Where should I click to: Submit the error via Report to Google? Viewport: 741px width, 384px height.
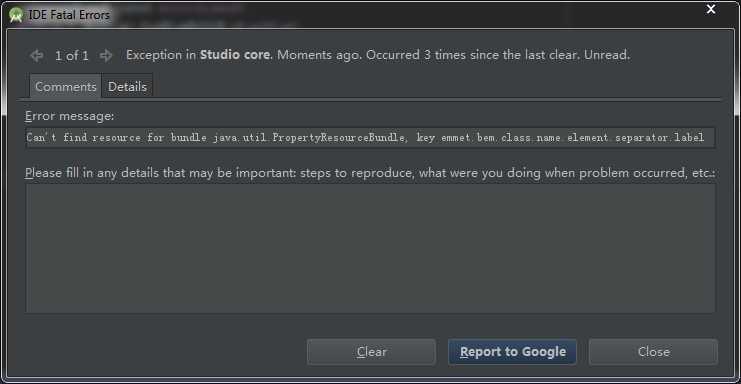[x=513, y=352]
